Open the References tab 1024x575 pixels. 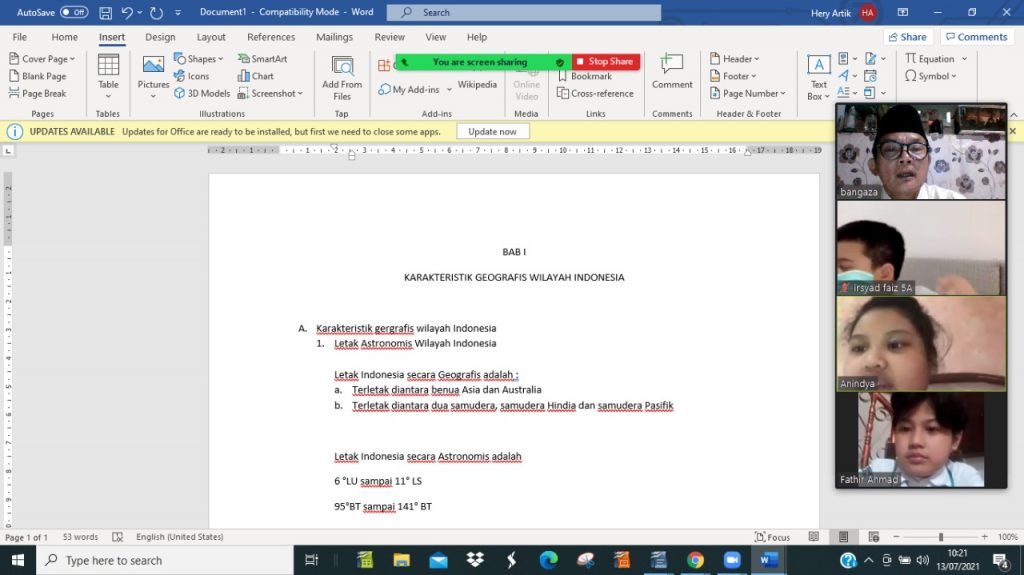tap(271, 37)
